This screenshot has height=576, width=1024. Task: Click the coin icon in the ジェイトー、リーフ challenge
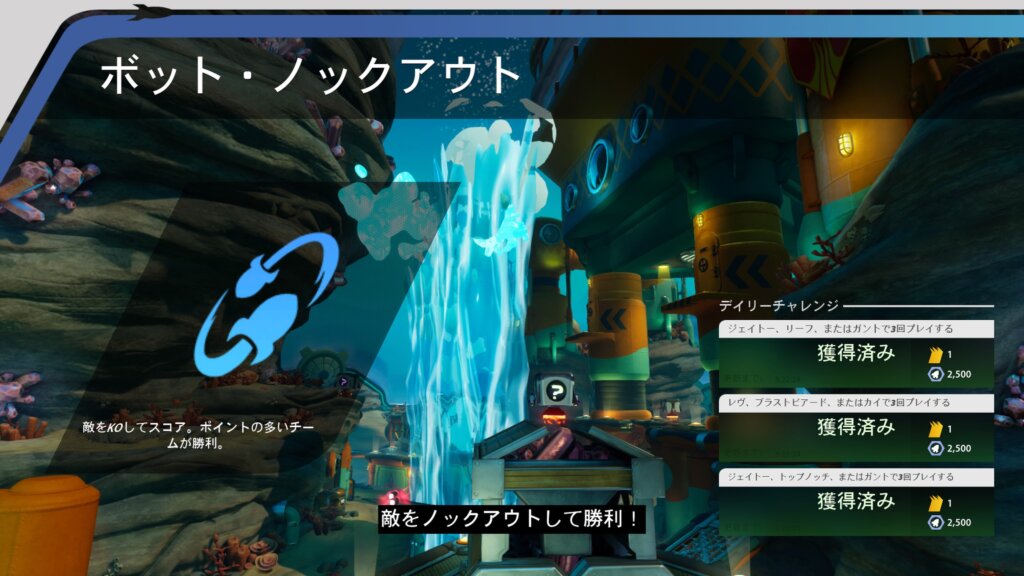pos(936,374)
